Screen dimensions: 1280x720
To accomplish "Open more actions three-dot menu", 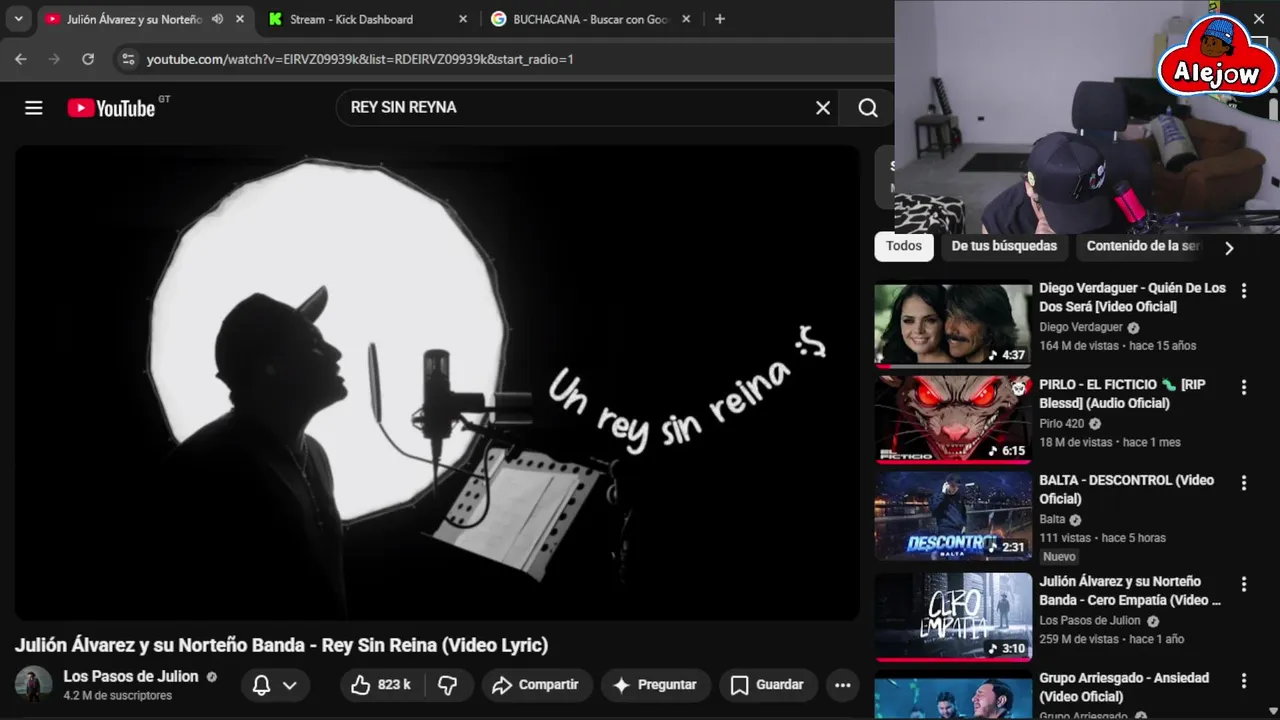I will tap(843, 685).
